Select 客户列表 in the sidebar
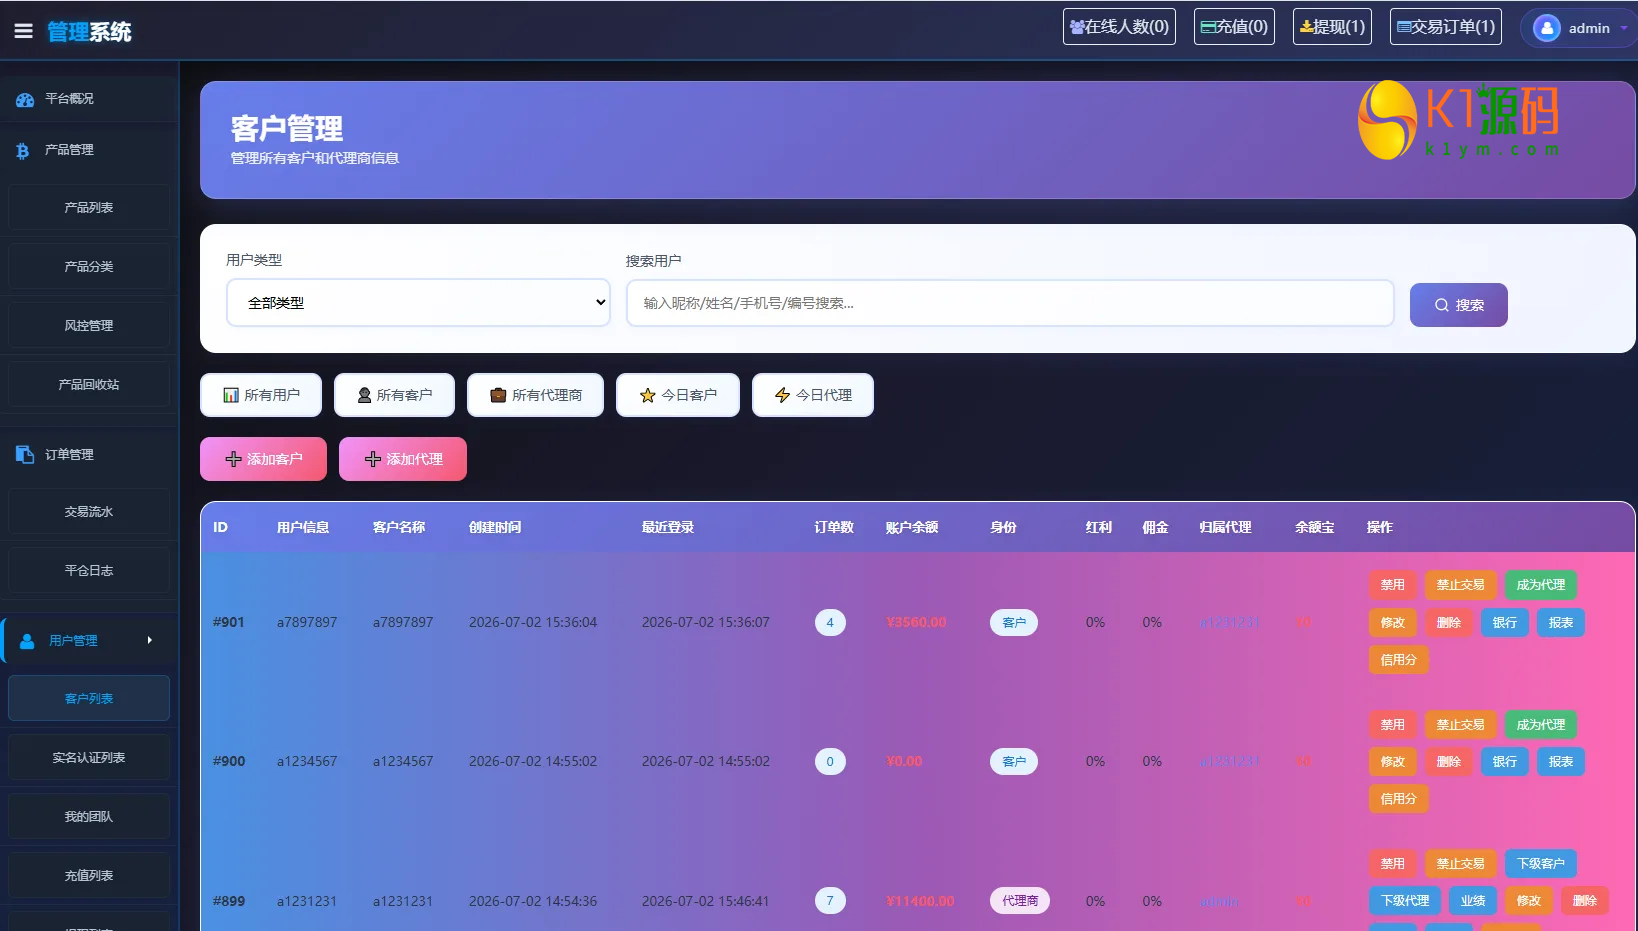 [x=89, y=698]
